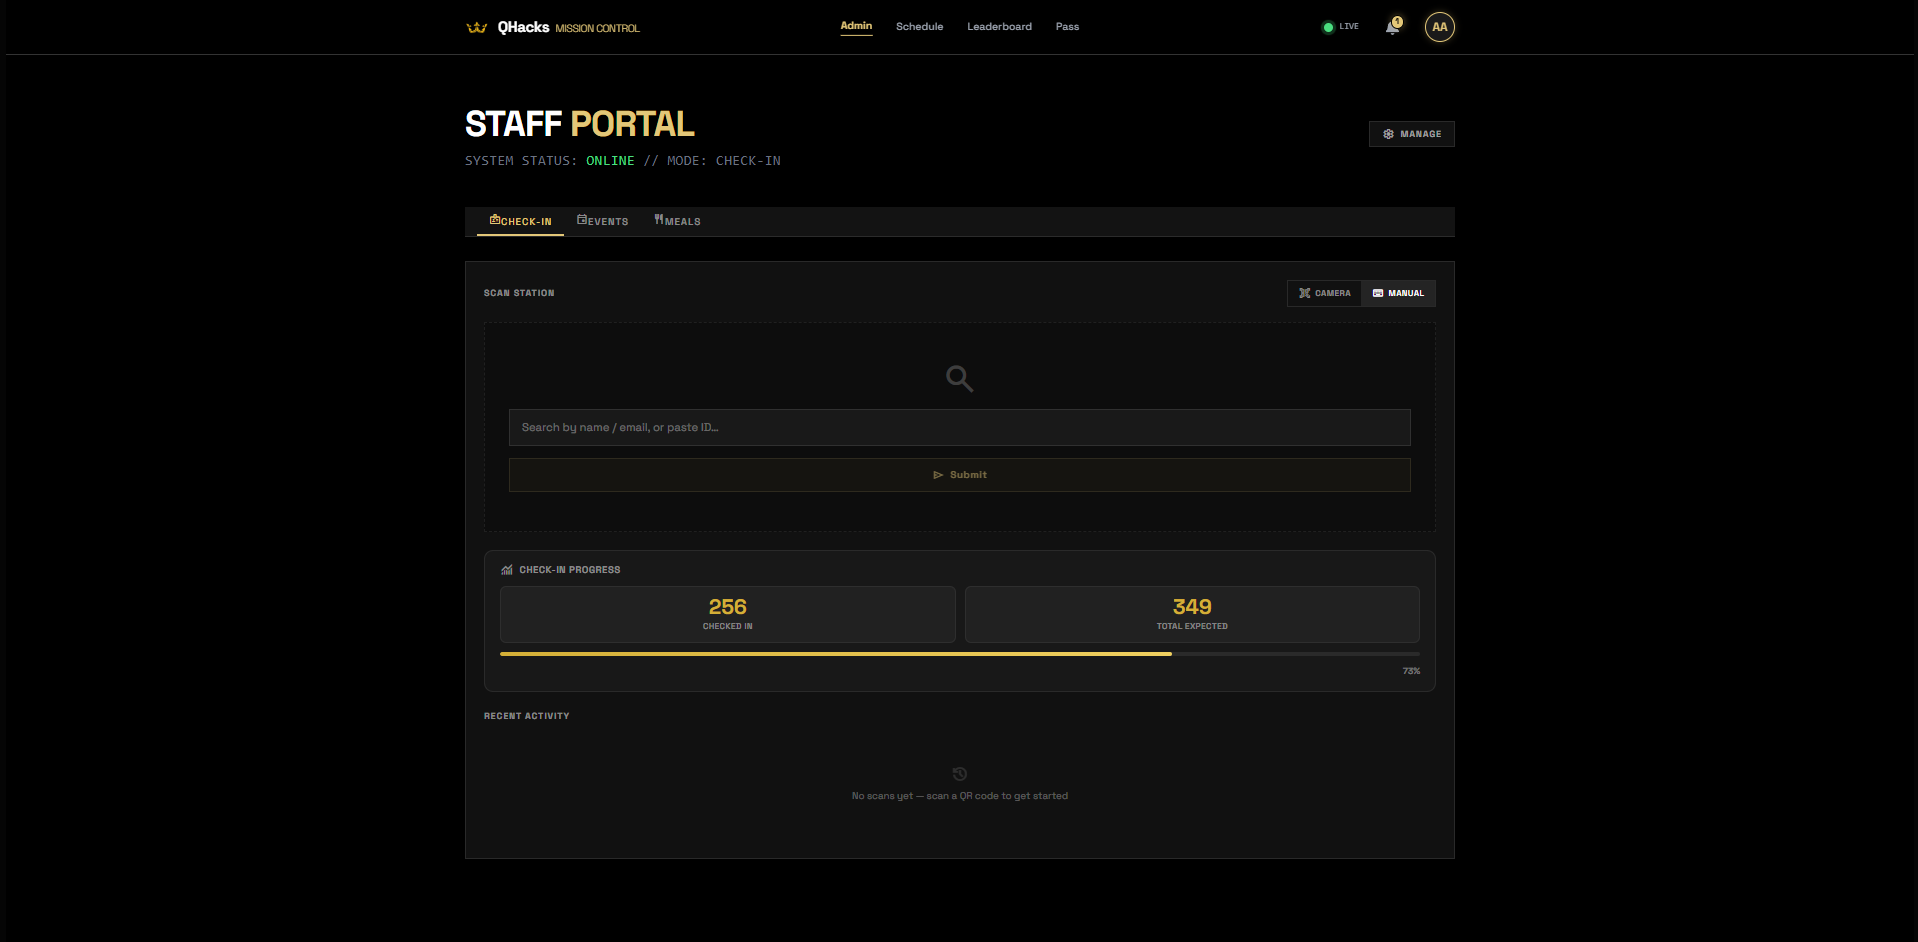Open the MEALS tab
The height and width of the screenshot is (942, 1918).
[677, 220]
